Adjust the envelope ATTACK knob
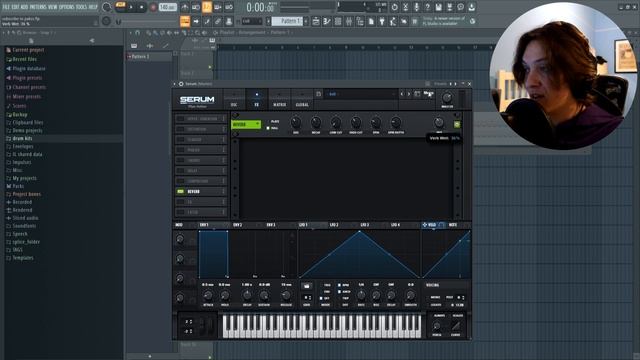This screenshot has width=640, height=360. (208, 296)
